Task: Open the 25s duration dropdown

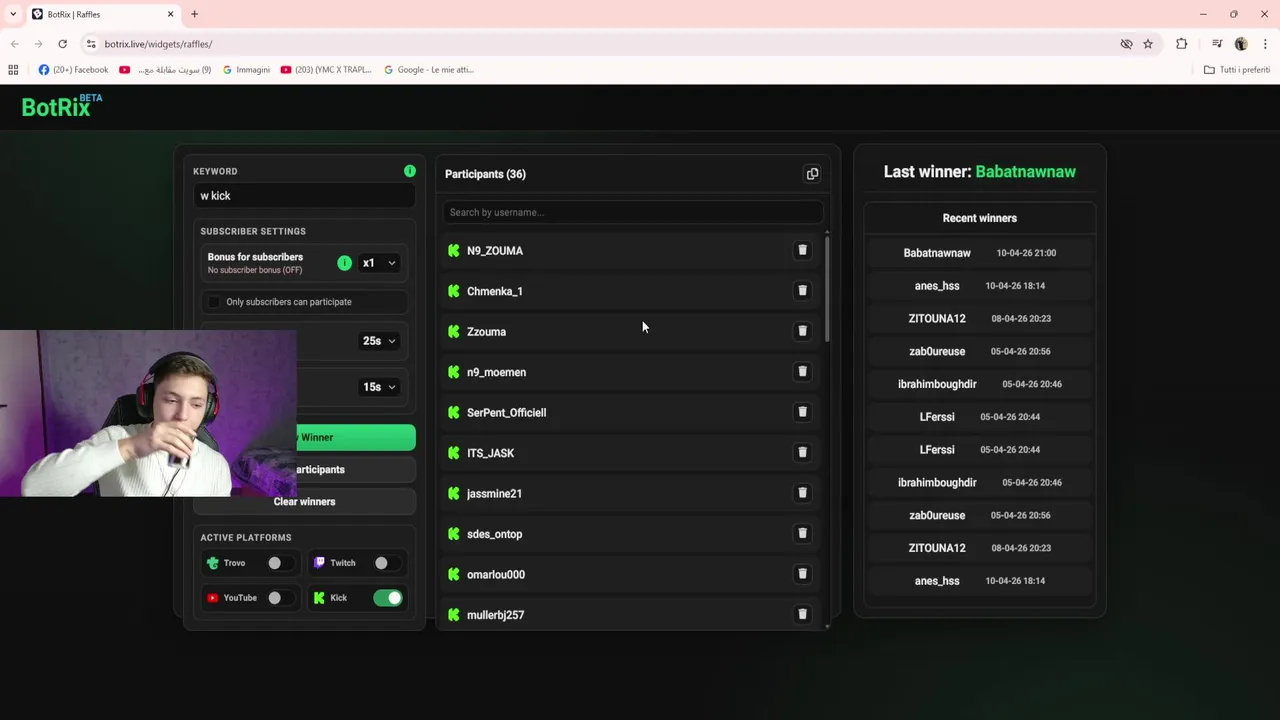Action: tap(379, 341)
